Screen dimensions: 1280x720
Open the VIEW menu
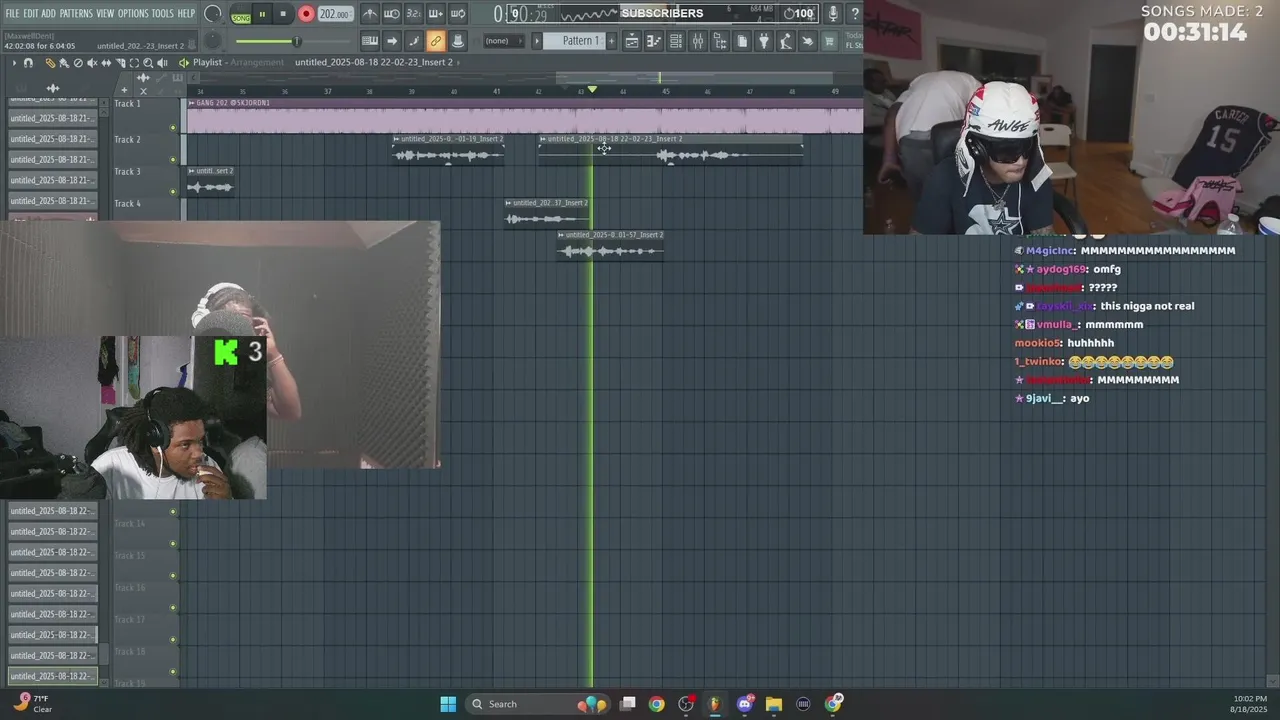click(x=105, y=14)
